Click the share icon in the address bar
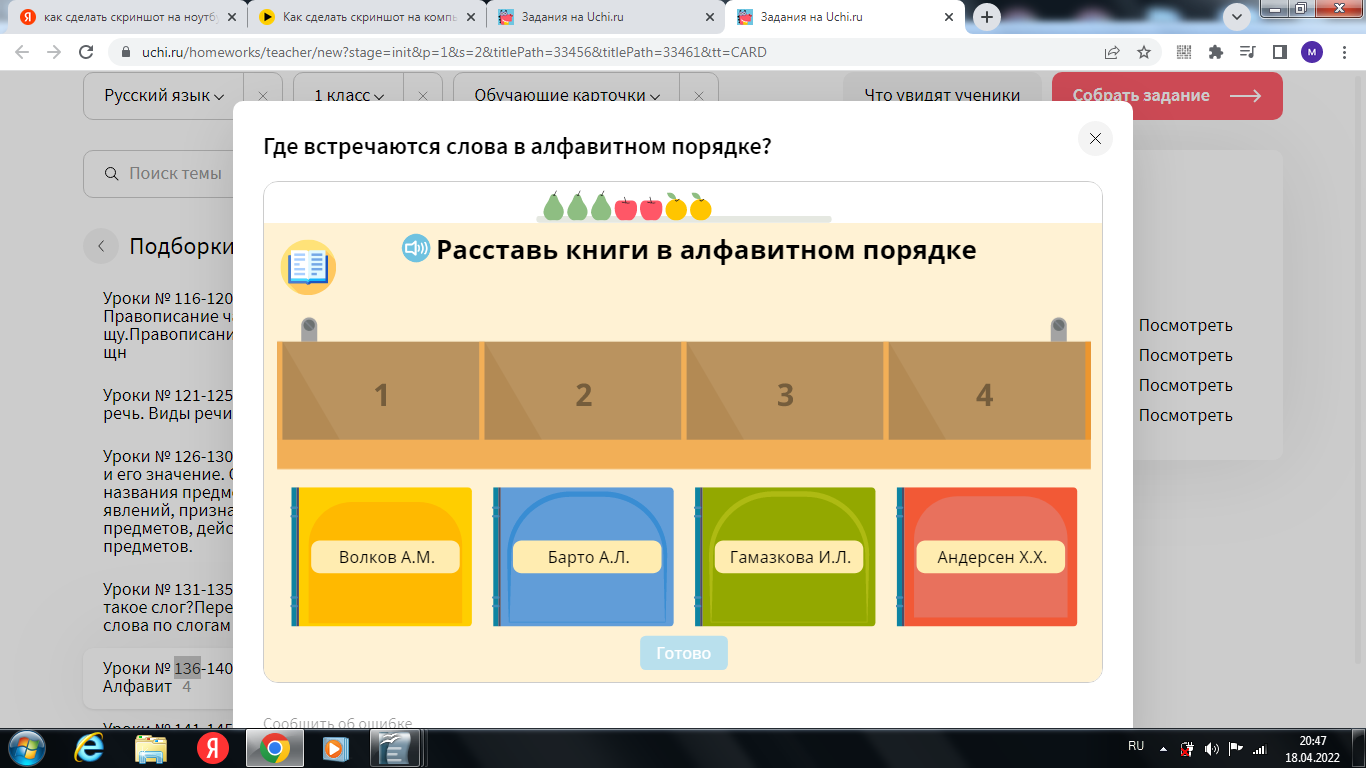Image resolution: width=1366 pixels, height=768 pixels. pyautogui.click(x=1112, y=52)
